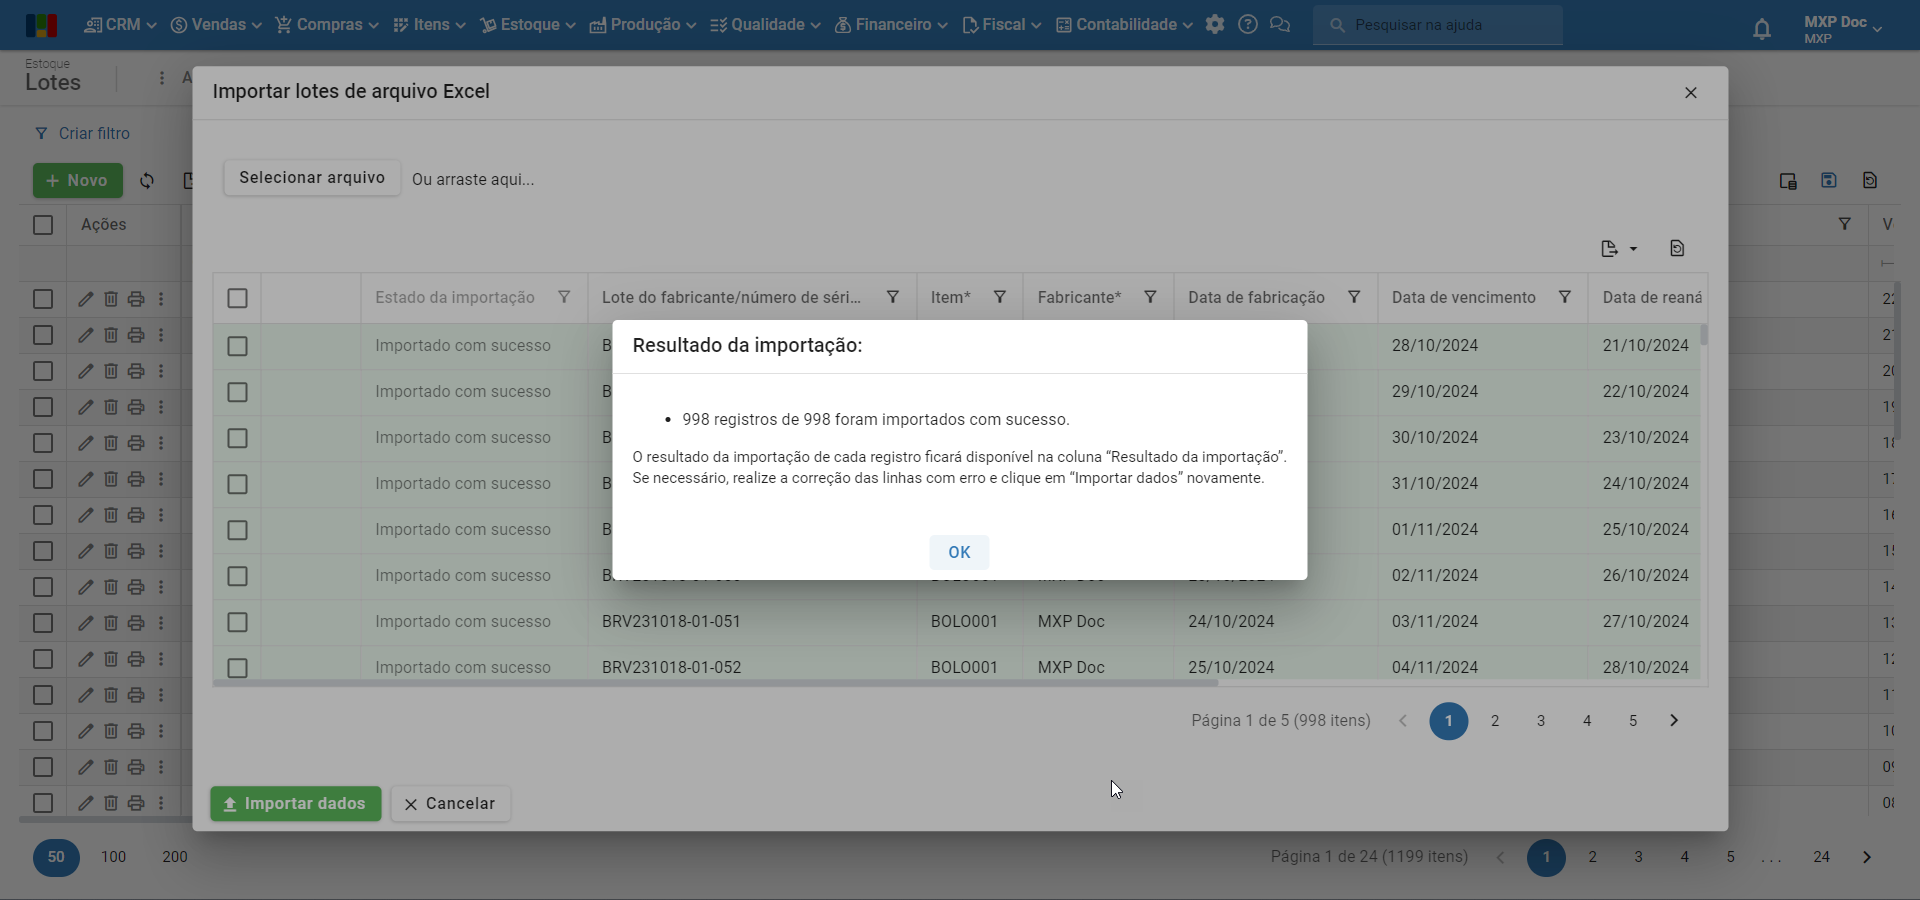Screen dimensions: 1920x900
Task: Click the app logo in the top bar
Action: point(41,25)
